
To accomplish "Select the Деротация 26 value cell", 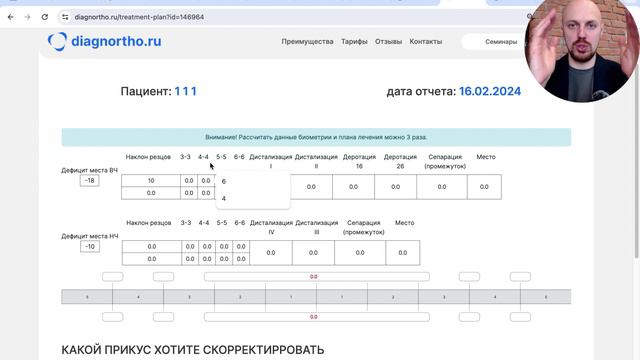I will (x=396, y=187).
